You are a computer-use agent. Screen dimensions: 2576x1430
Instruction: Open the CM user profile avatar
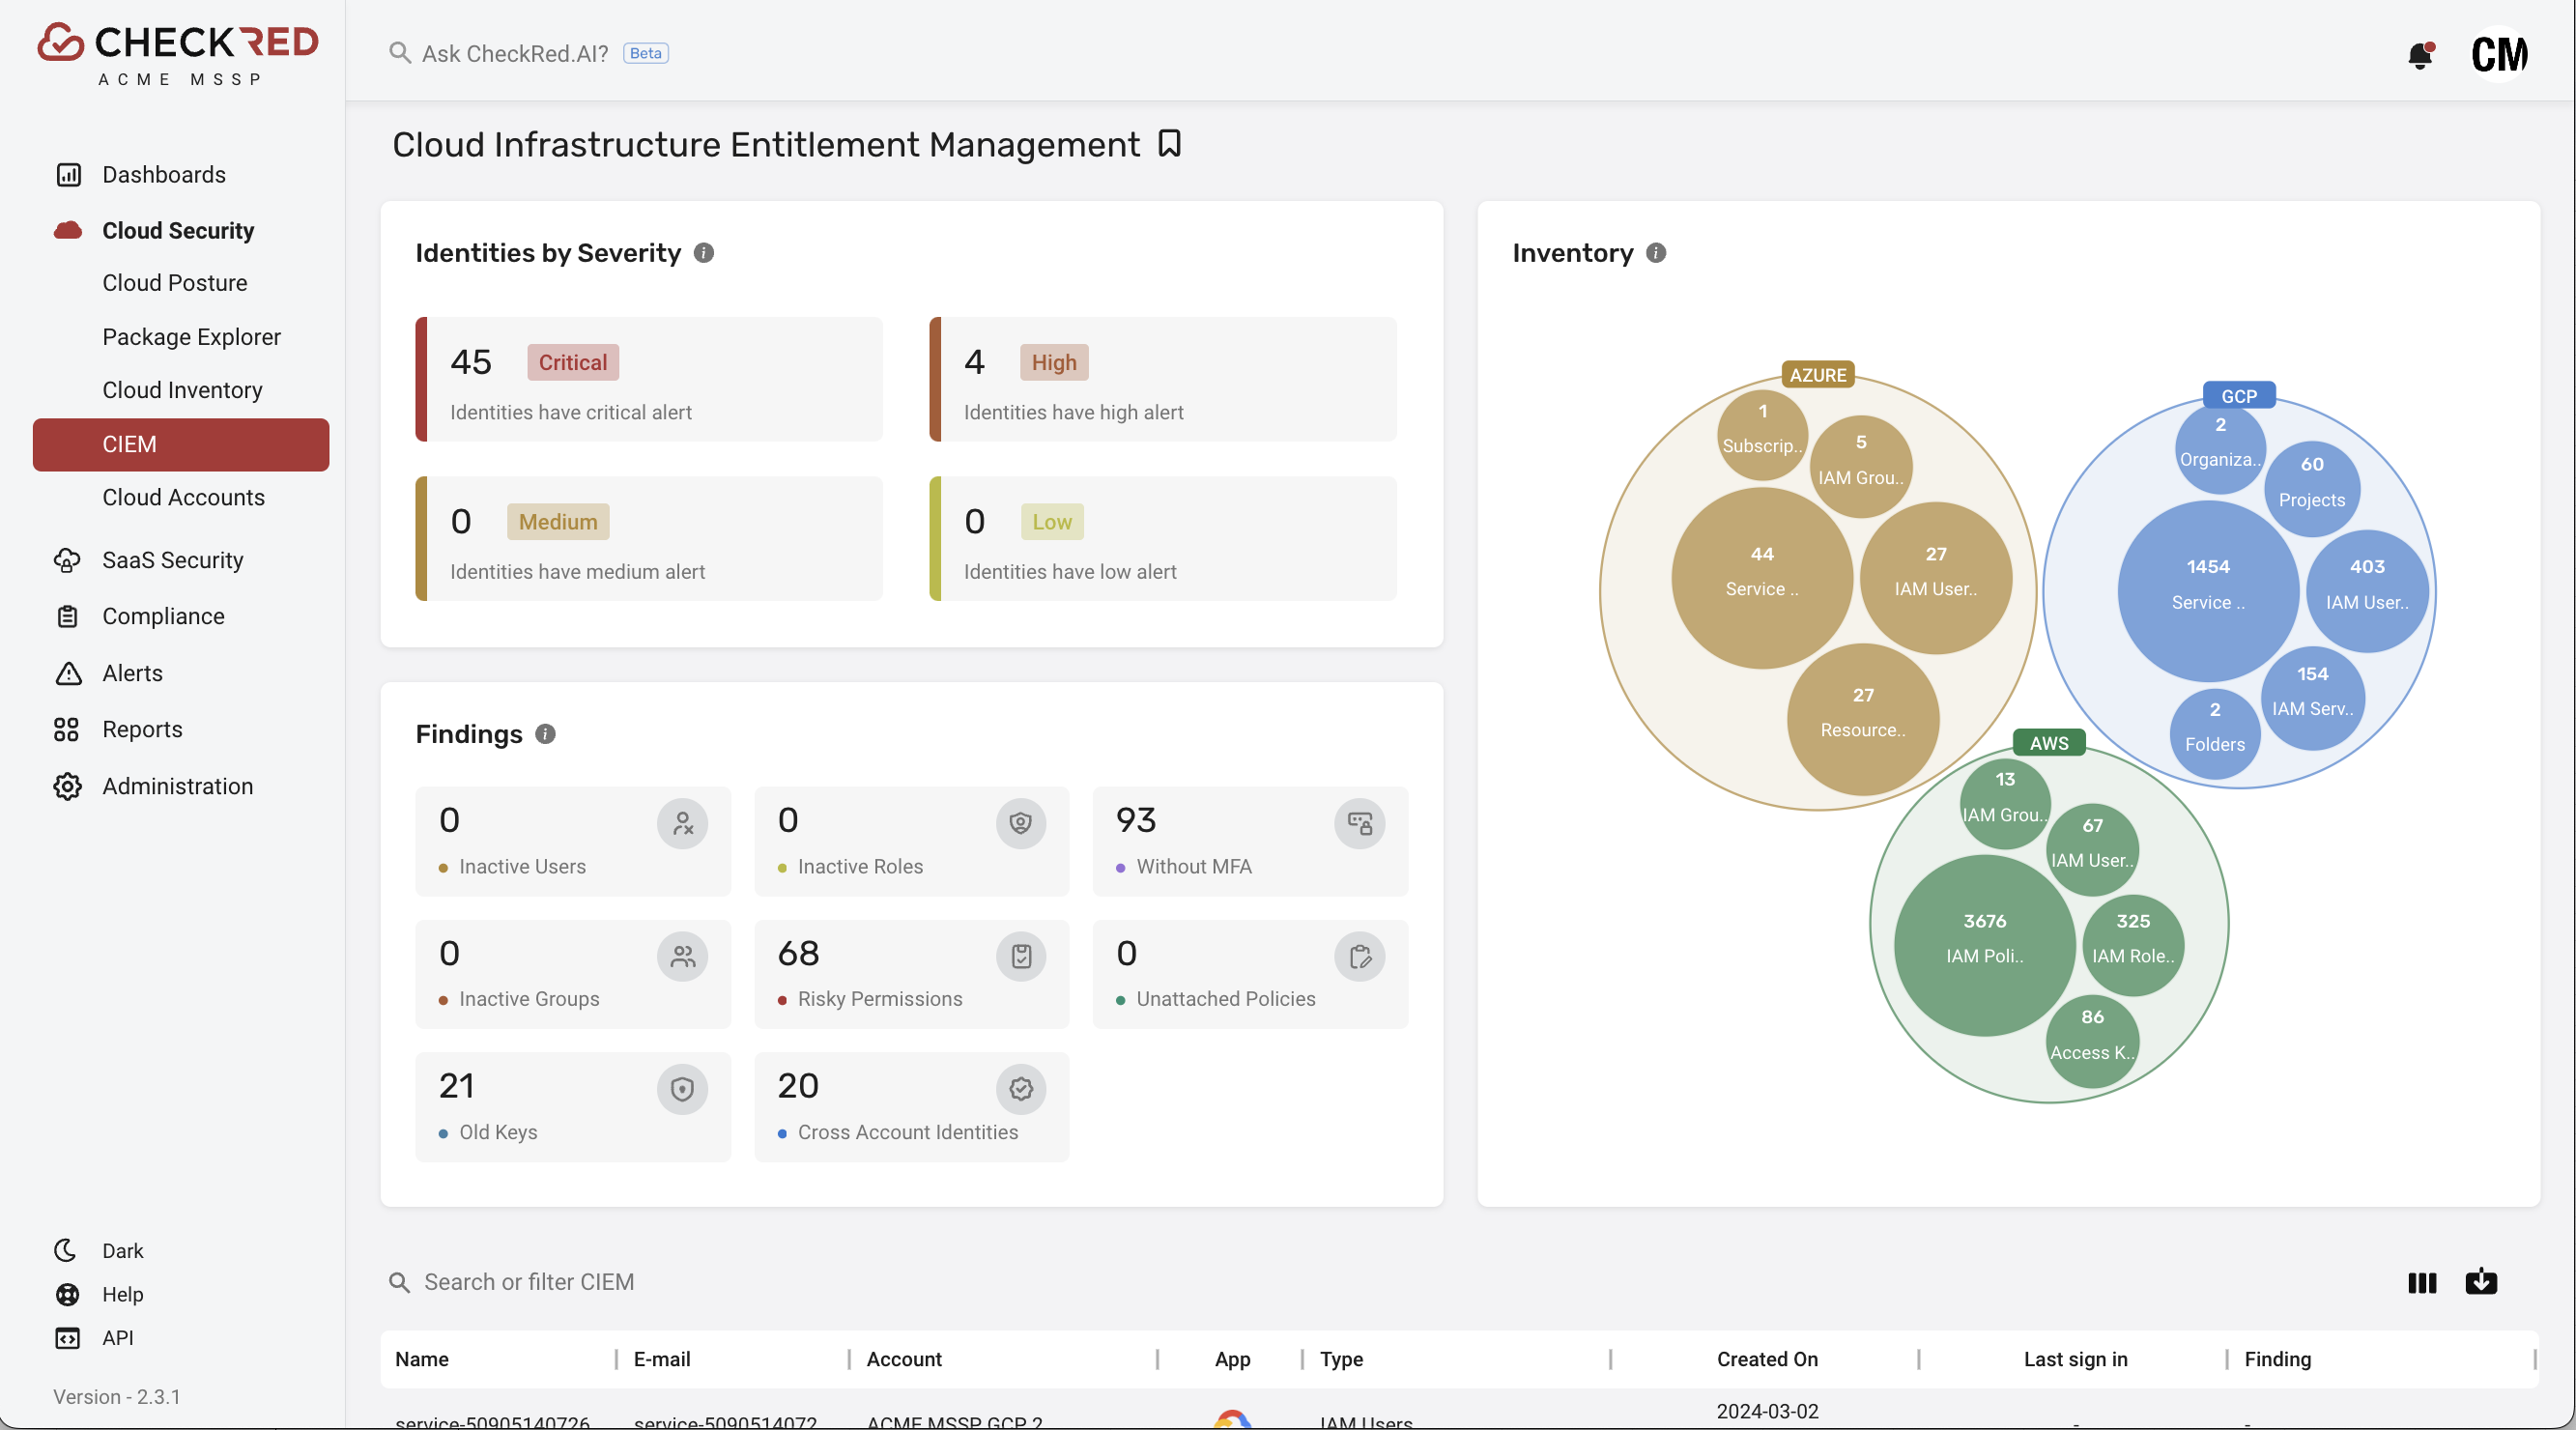2498,54
